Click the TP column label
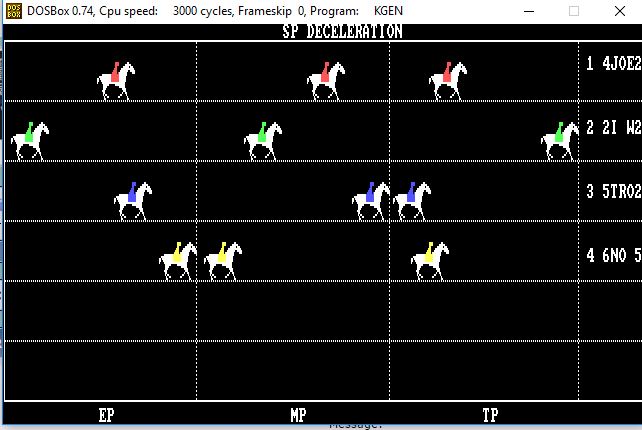This screenshot has height=430, width=642. [491, 415]
